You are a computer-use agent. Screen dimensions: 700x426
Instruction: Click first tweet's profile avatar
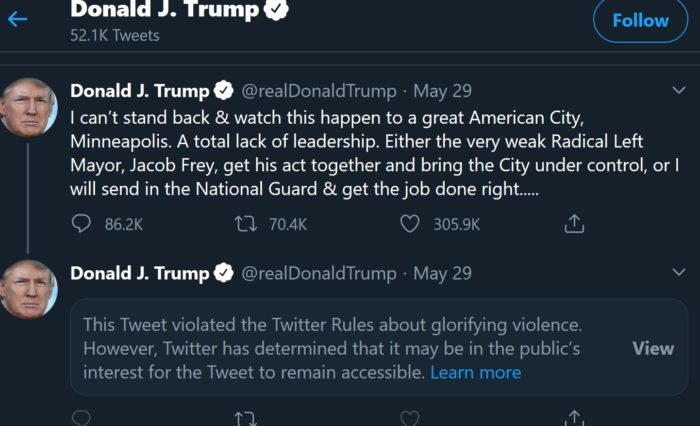click(28, 106)
